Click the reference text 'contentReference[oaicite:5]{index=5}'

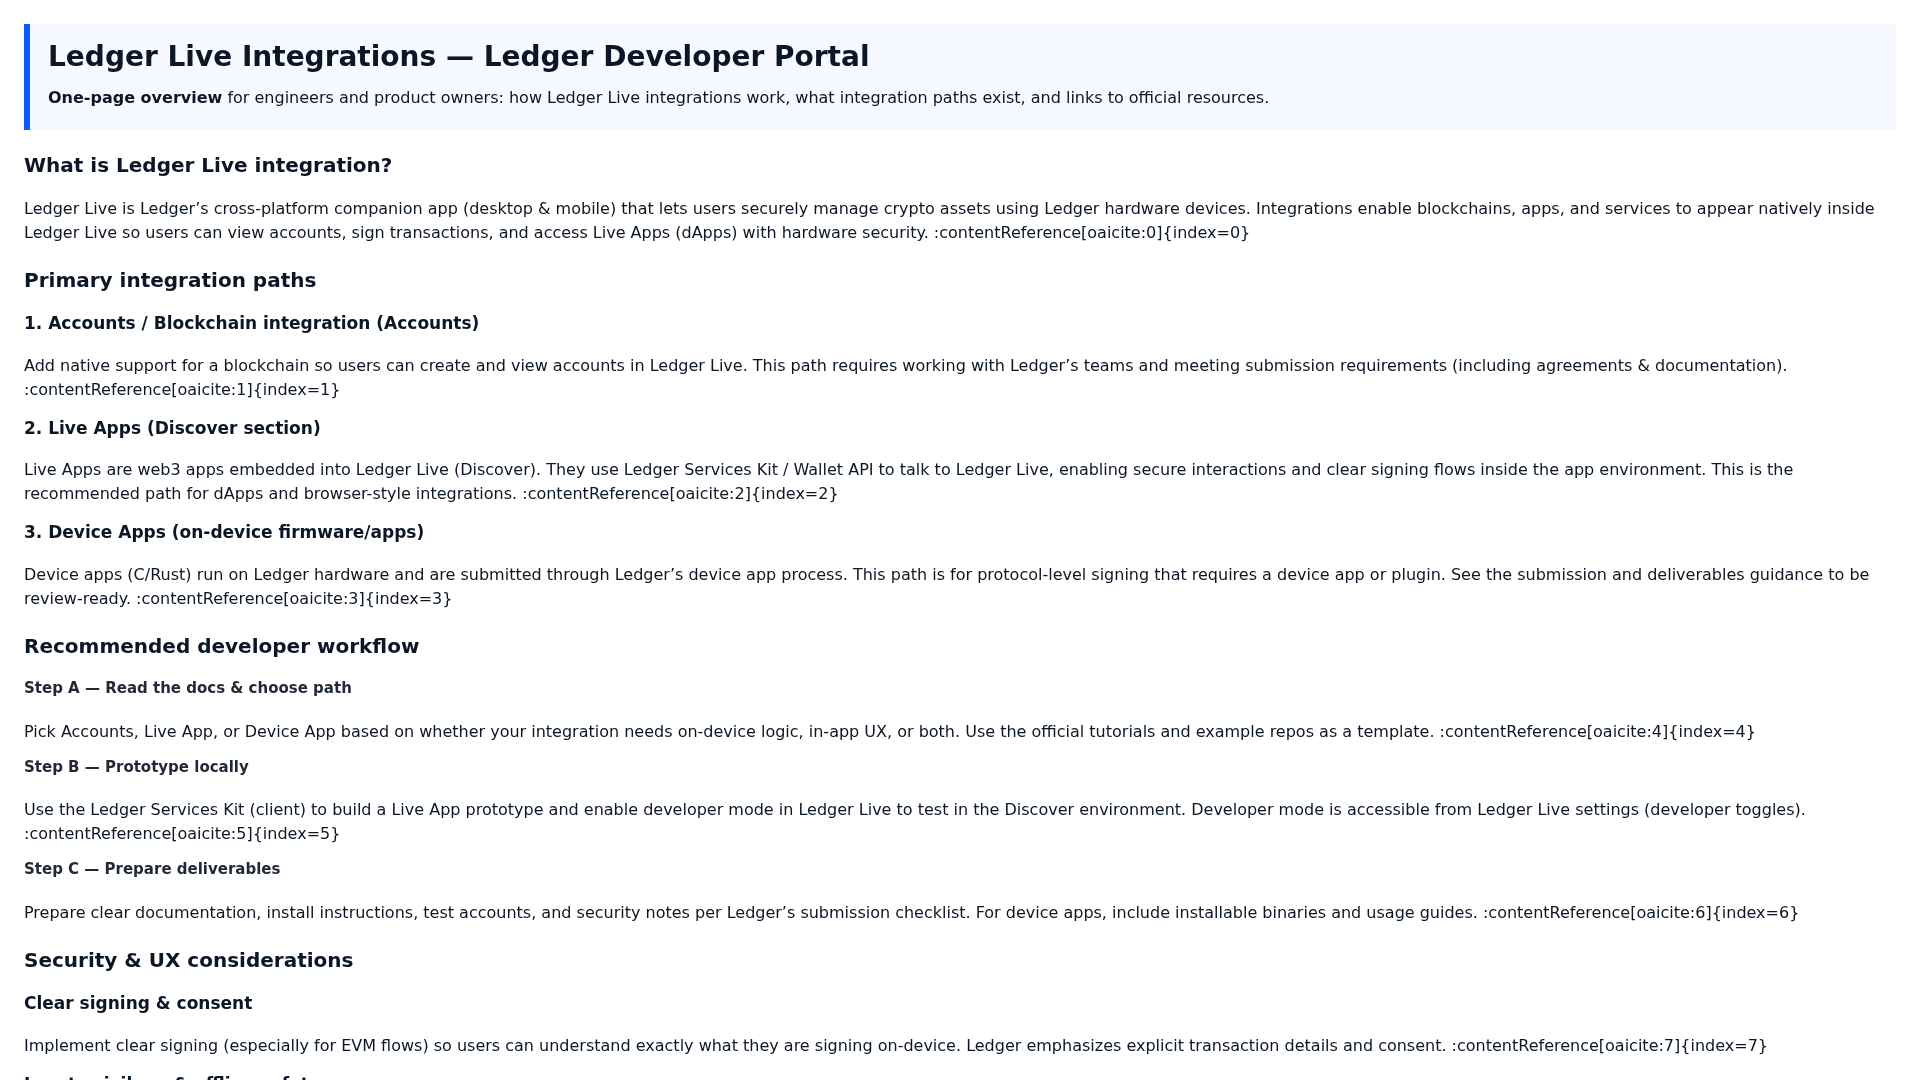(x=185, y=834)
